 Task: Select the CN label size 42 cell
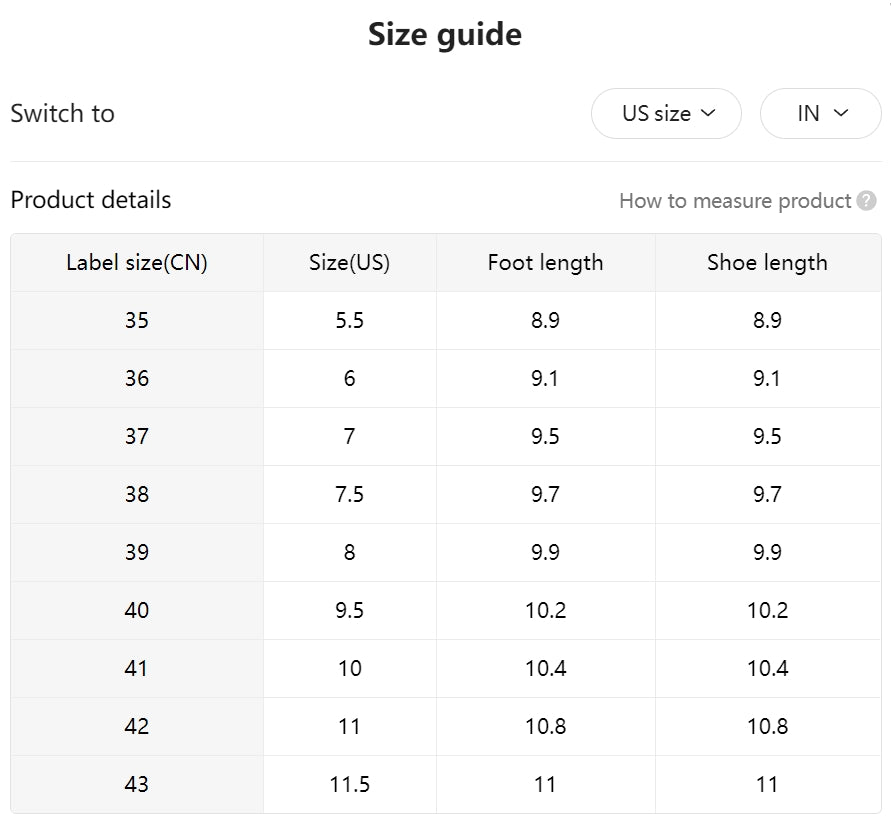click(x=137, y=727)
